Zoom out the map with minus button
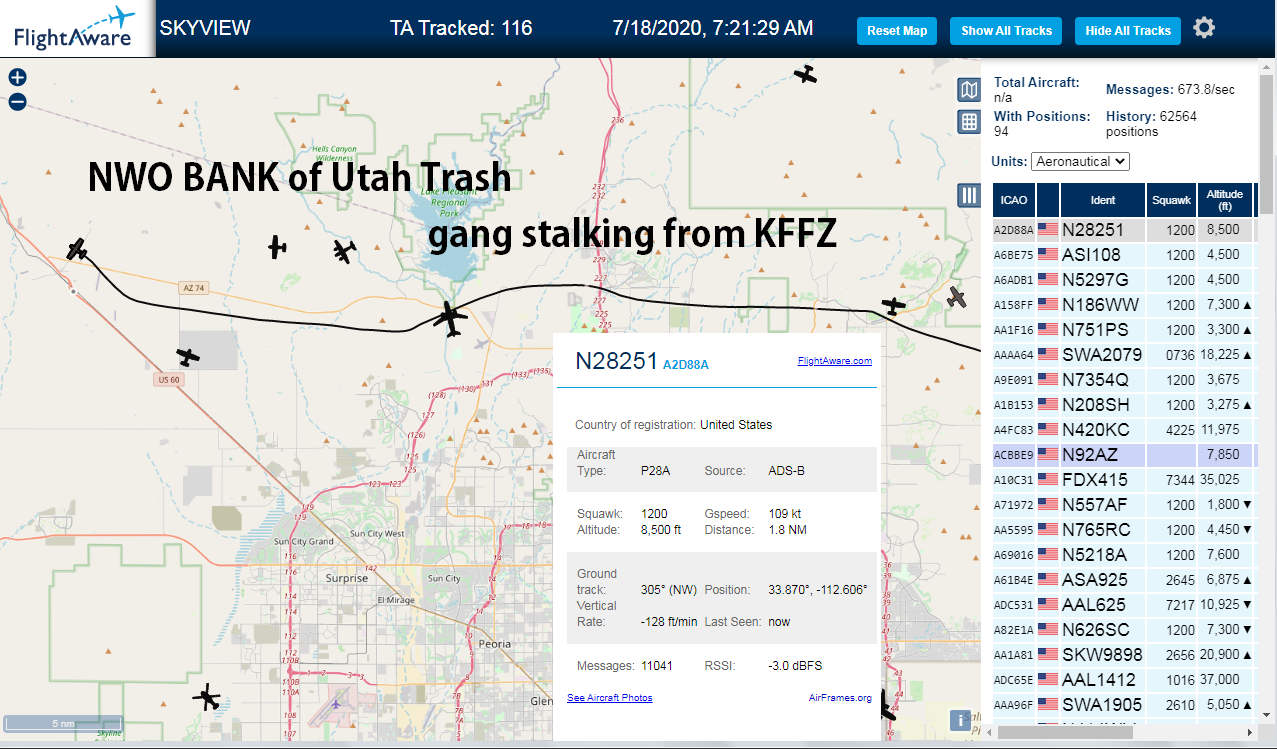1277x749 pixels. [17, 101]
